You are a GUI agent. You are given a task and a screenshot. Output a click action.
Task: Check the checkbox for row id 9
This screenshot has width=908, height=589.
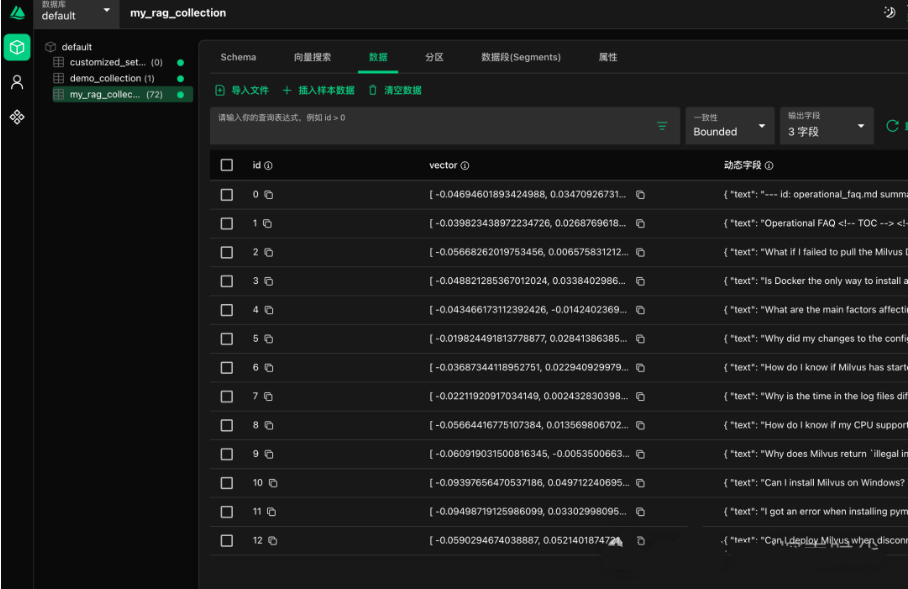click(227, 454)
